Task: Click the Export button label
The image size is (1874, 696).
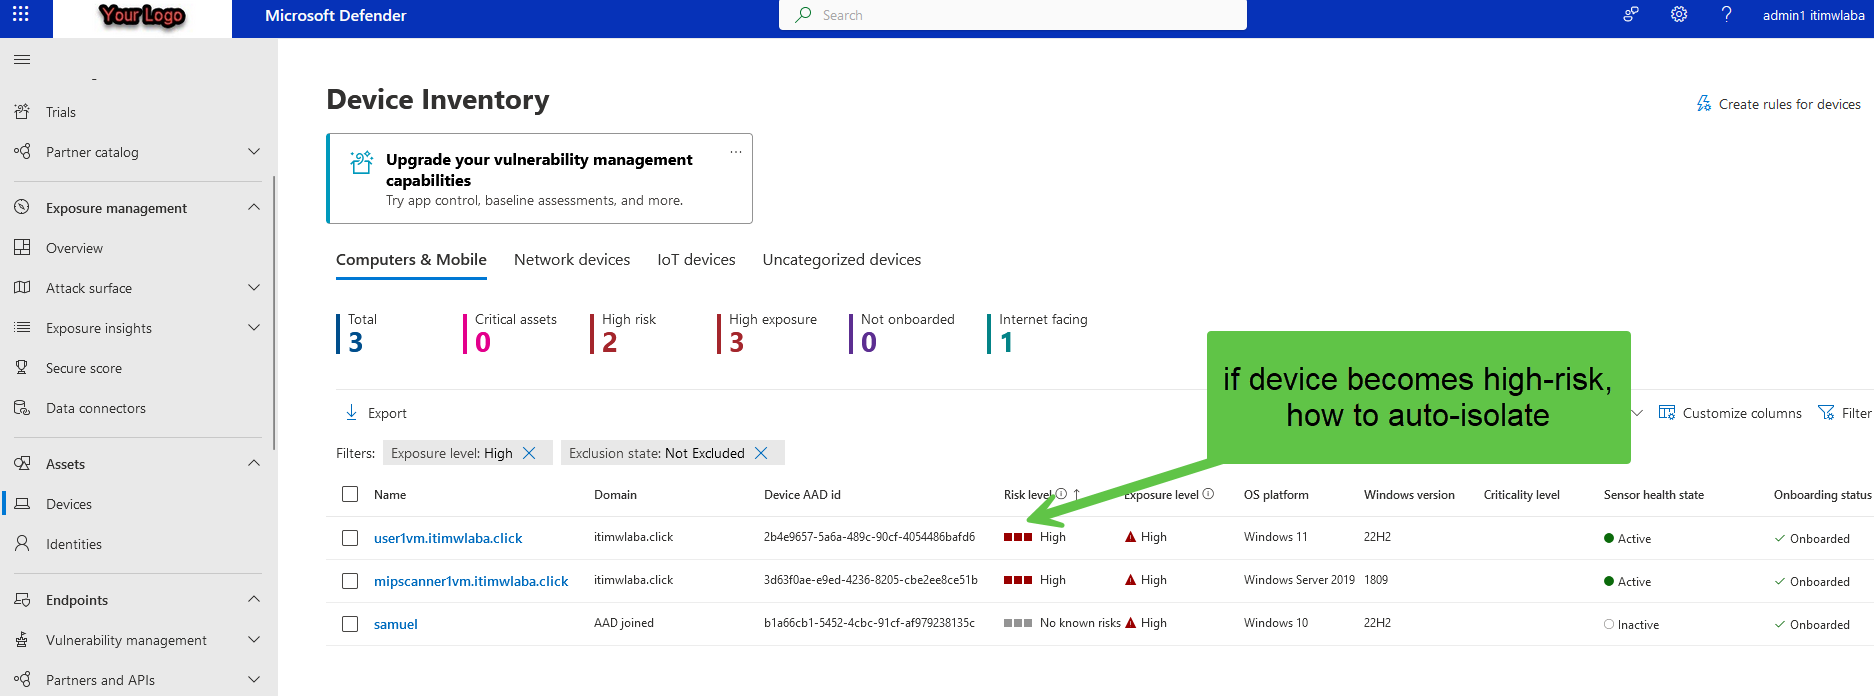Action: [387, 413]
